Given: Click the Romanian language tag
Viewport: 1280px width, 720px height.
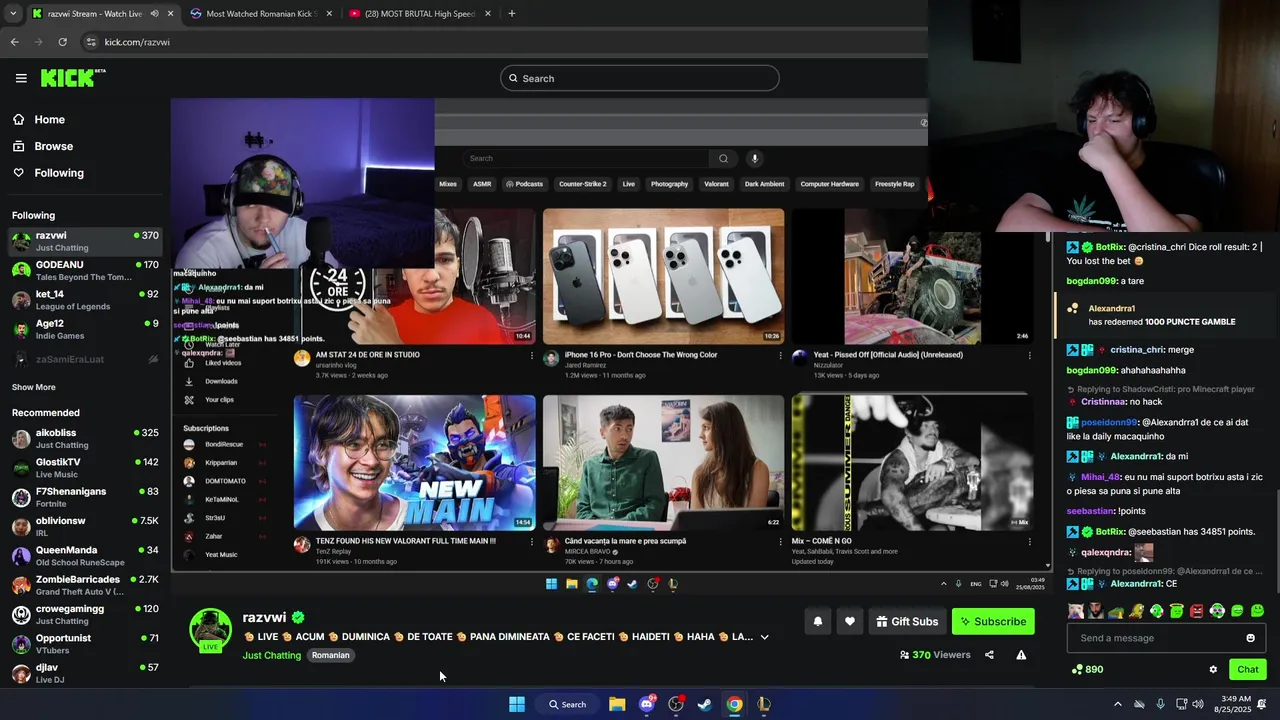Looking at the screenshot, I should (330, 655).
